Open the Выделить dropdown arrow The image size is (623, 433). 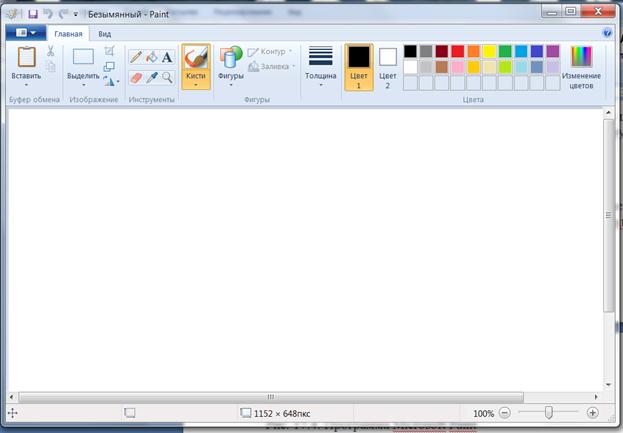tap(83, 85)
